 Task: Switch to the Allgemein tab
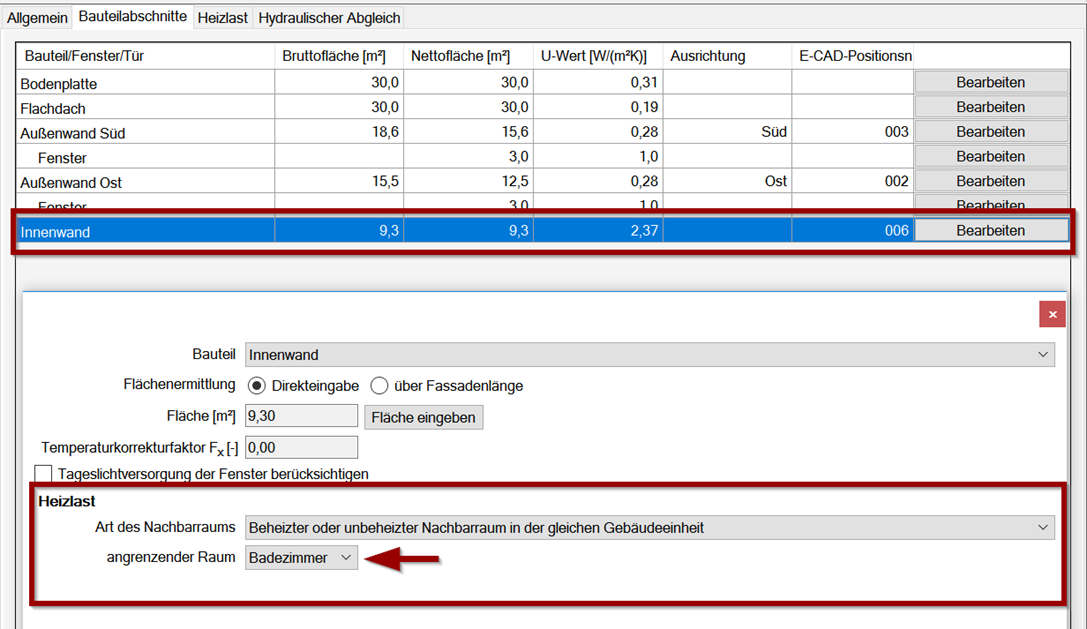point(37,18)
